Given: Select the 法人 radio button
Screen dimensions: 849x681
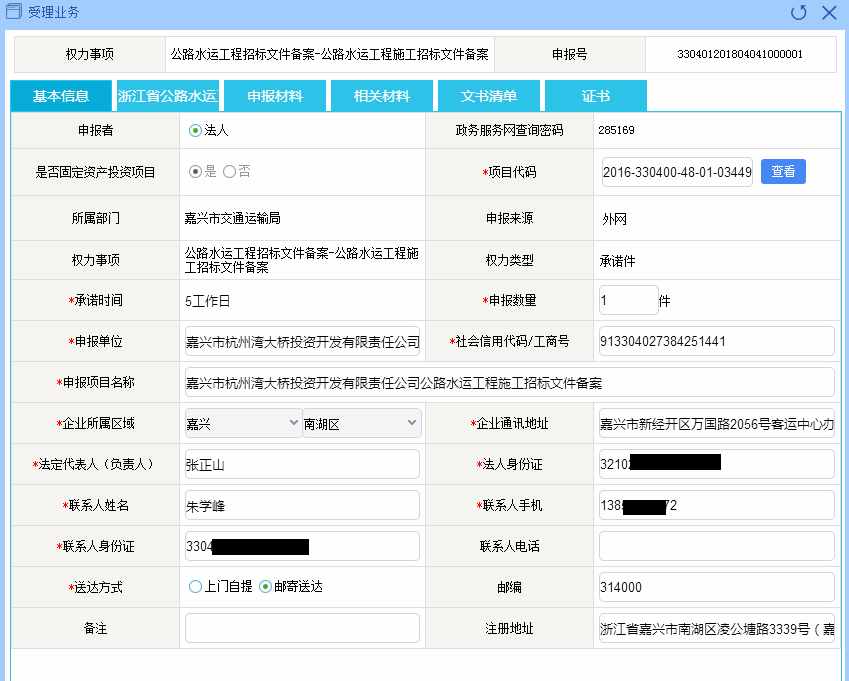Looking at the screenshot, I should point(195,130).
